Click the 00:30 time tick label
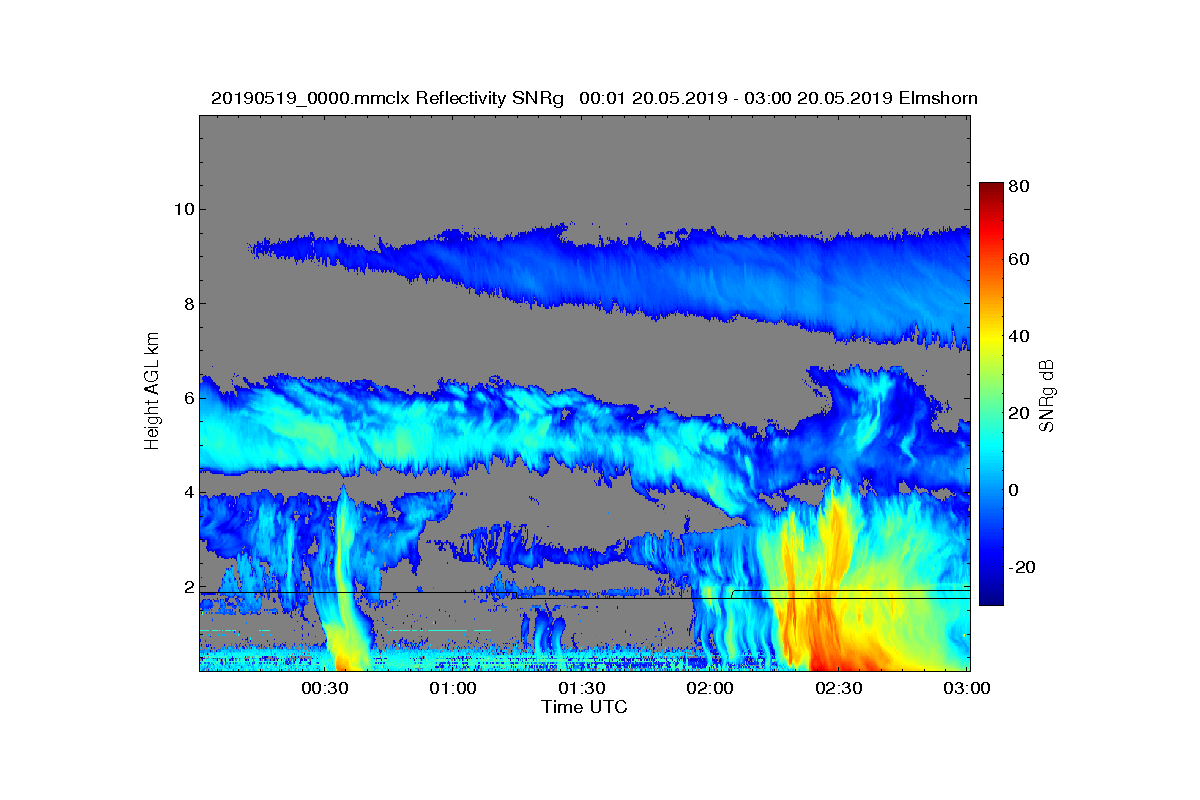The height and width of the screenshot is (800, 1200). [x=324, y=689]
